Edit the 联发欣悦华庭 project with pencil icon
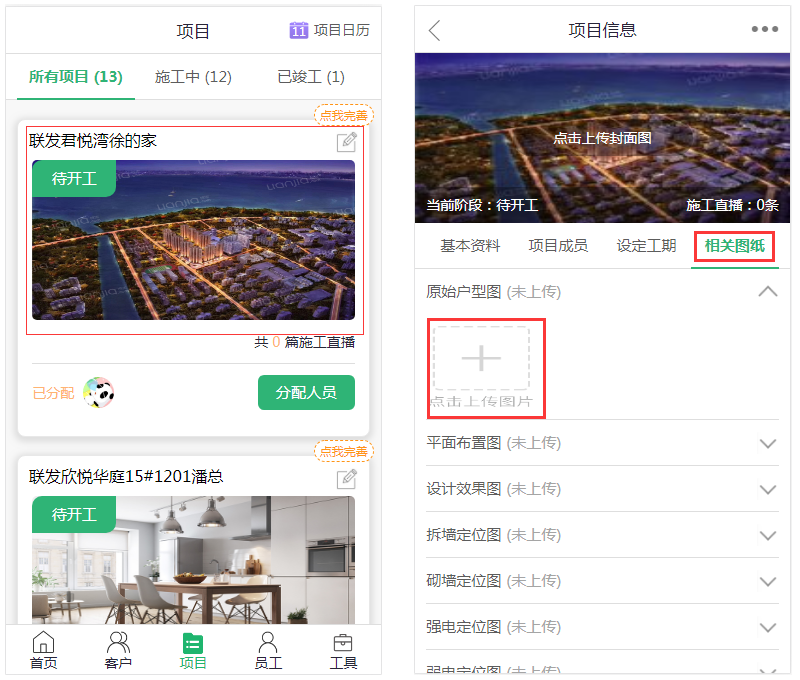The width and height of the screenshot is (800, 680). click(x=346, y=478)
